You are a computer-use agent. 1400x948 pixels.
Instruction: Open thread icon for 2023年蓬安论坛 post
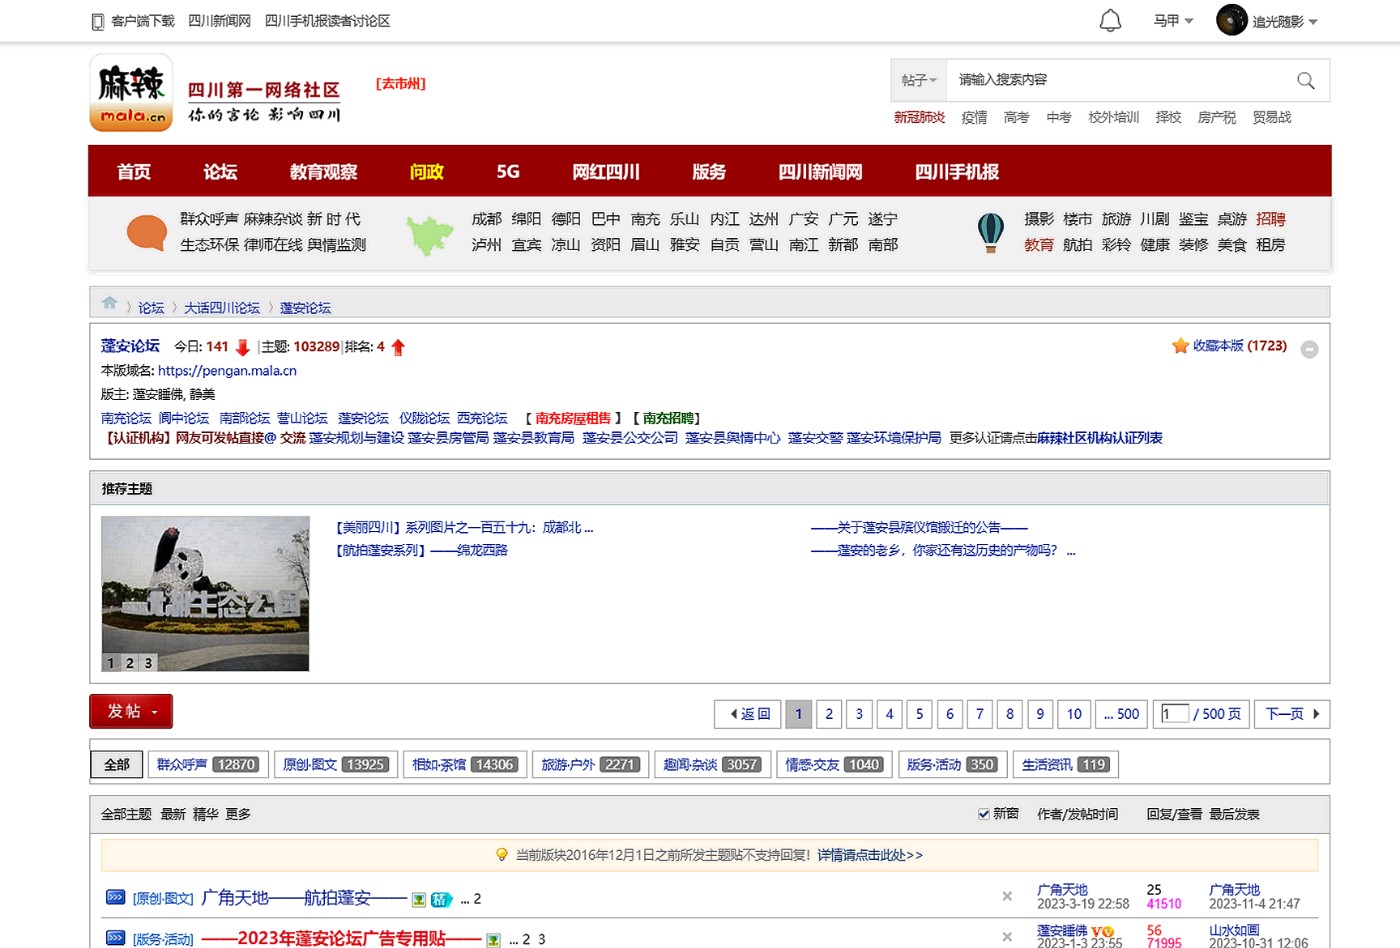click(115, 938)
